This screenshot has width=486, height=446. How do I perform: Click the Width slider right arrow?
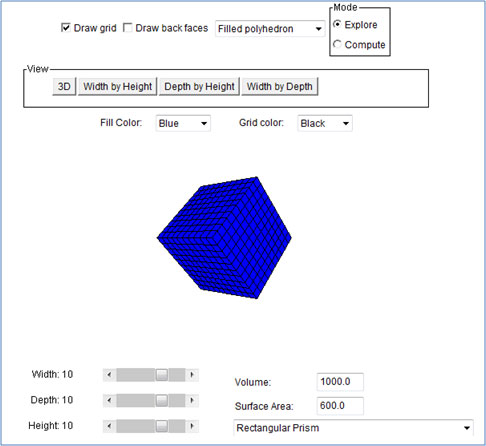pyautogui.click(x=192, y=375)
